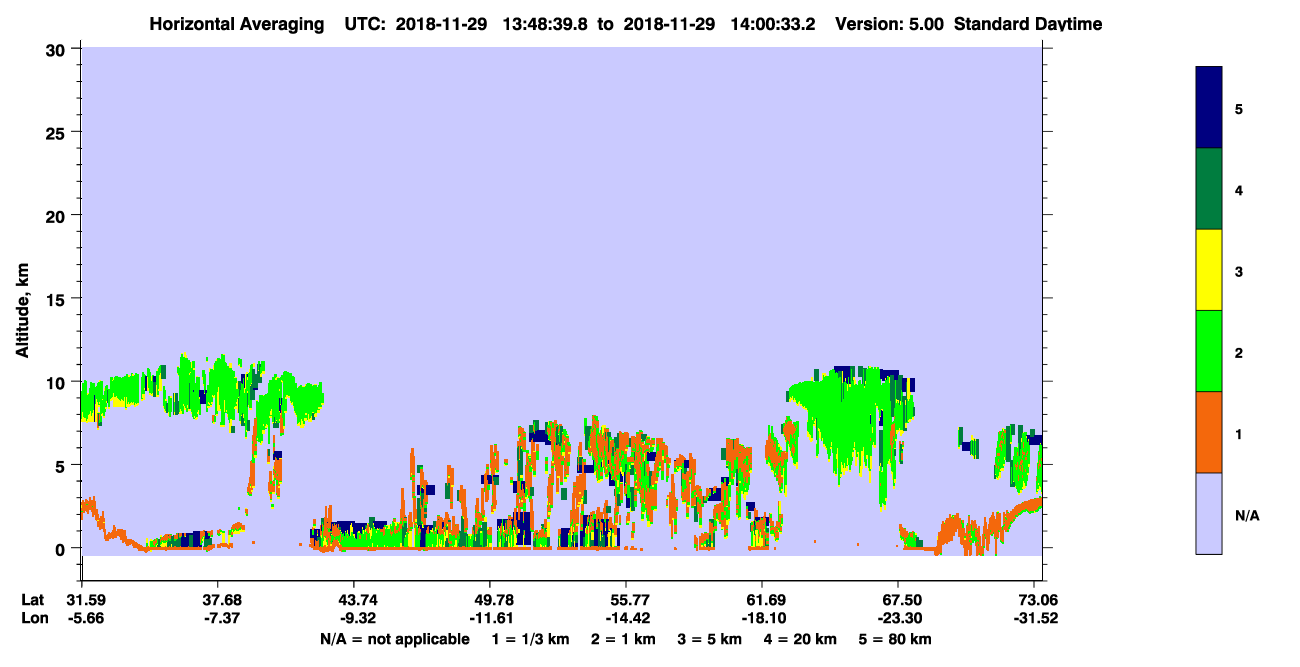Click the lavender N/A colorbar segment
1300x667 pixels.
(x=1209, y=513)
